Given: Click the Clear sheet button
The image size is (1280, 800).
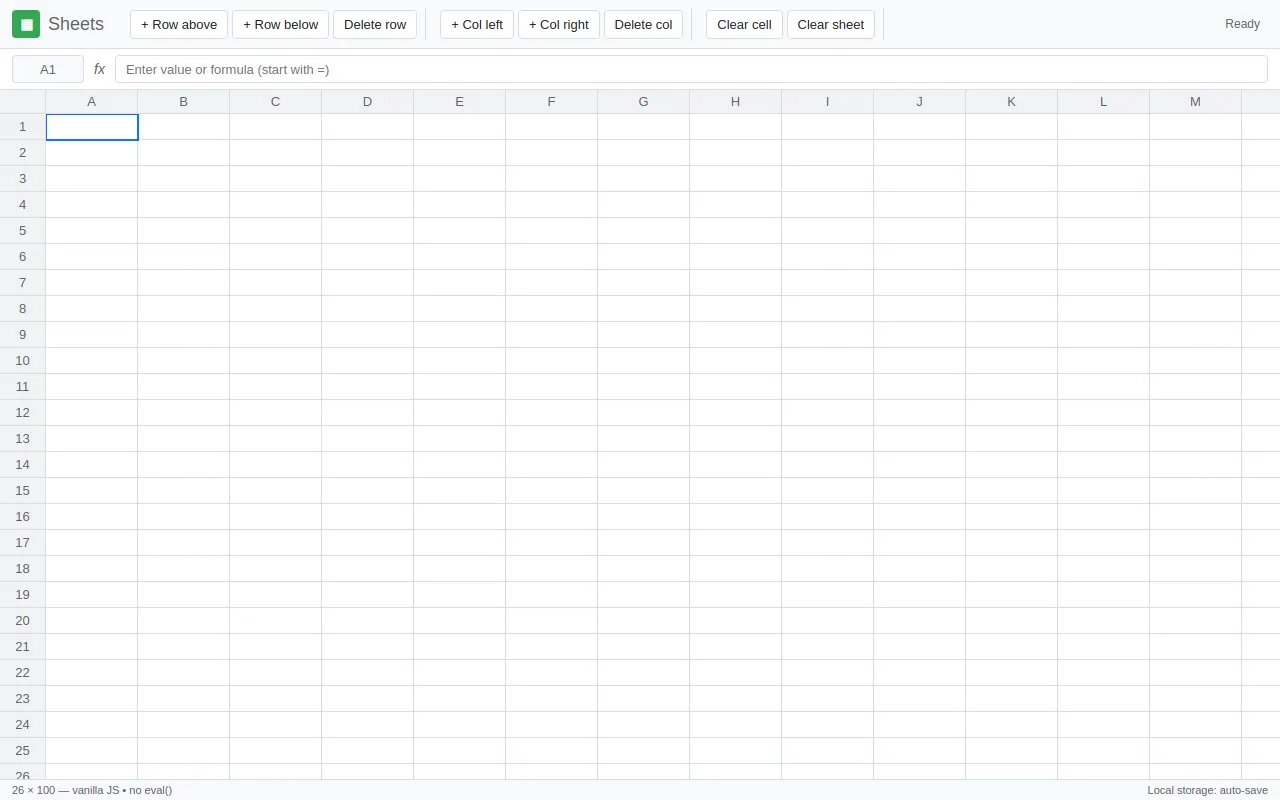Looking at the screenshot, I should tap(831, 24).
